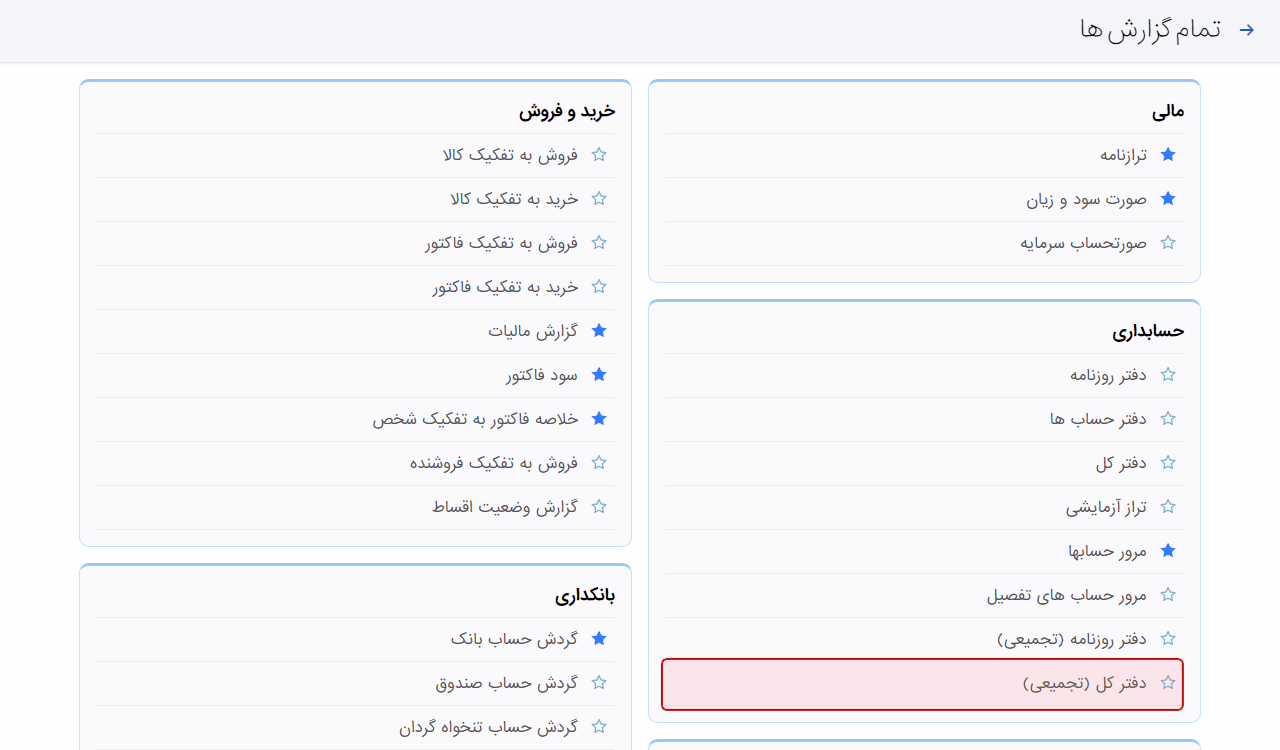Open the دفتر روزنامه (تجمیعی) report

pyautogui.click(x=1071, y=639)
